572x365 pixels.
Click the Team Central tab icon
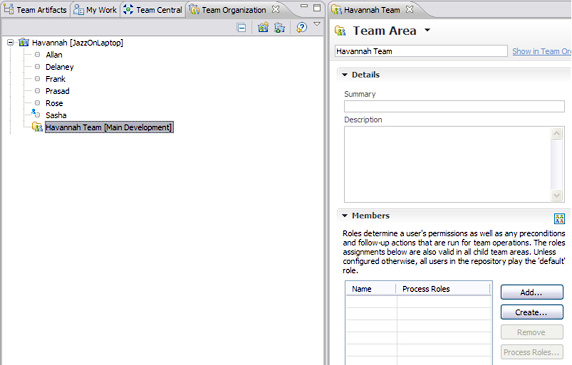(128, 9)
